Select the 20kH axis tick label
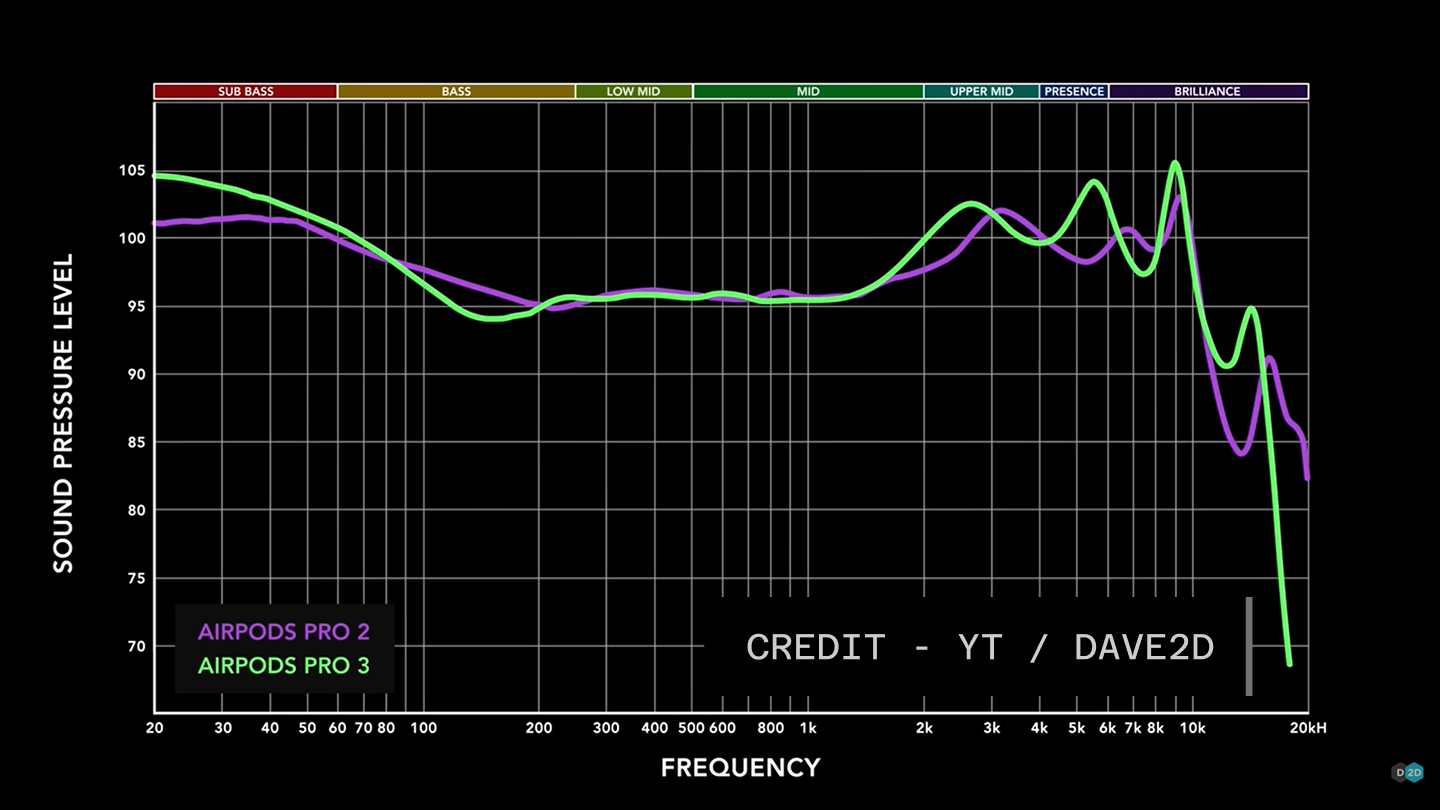Screen dimensions: 1440x810 click(1310, 729)
